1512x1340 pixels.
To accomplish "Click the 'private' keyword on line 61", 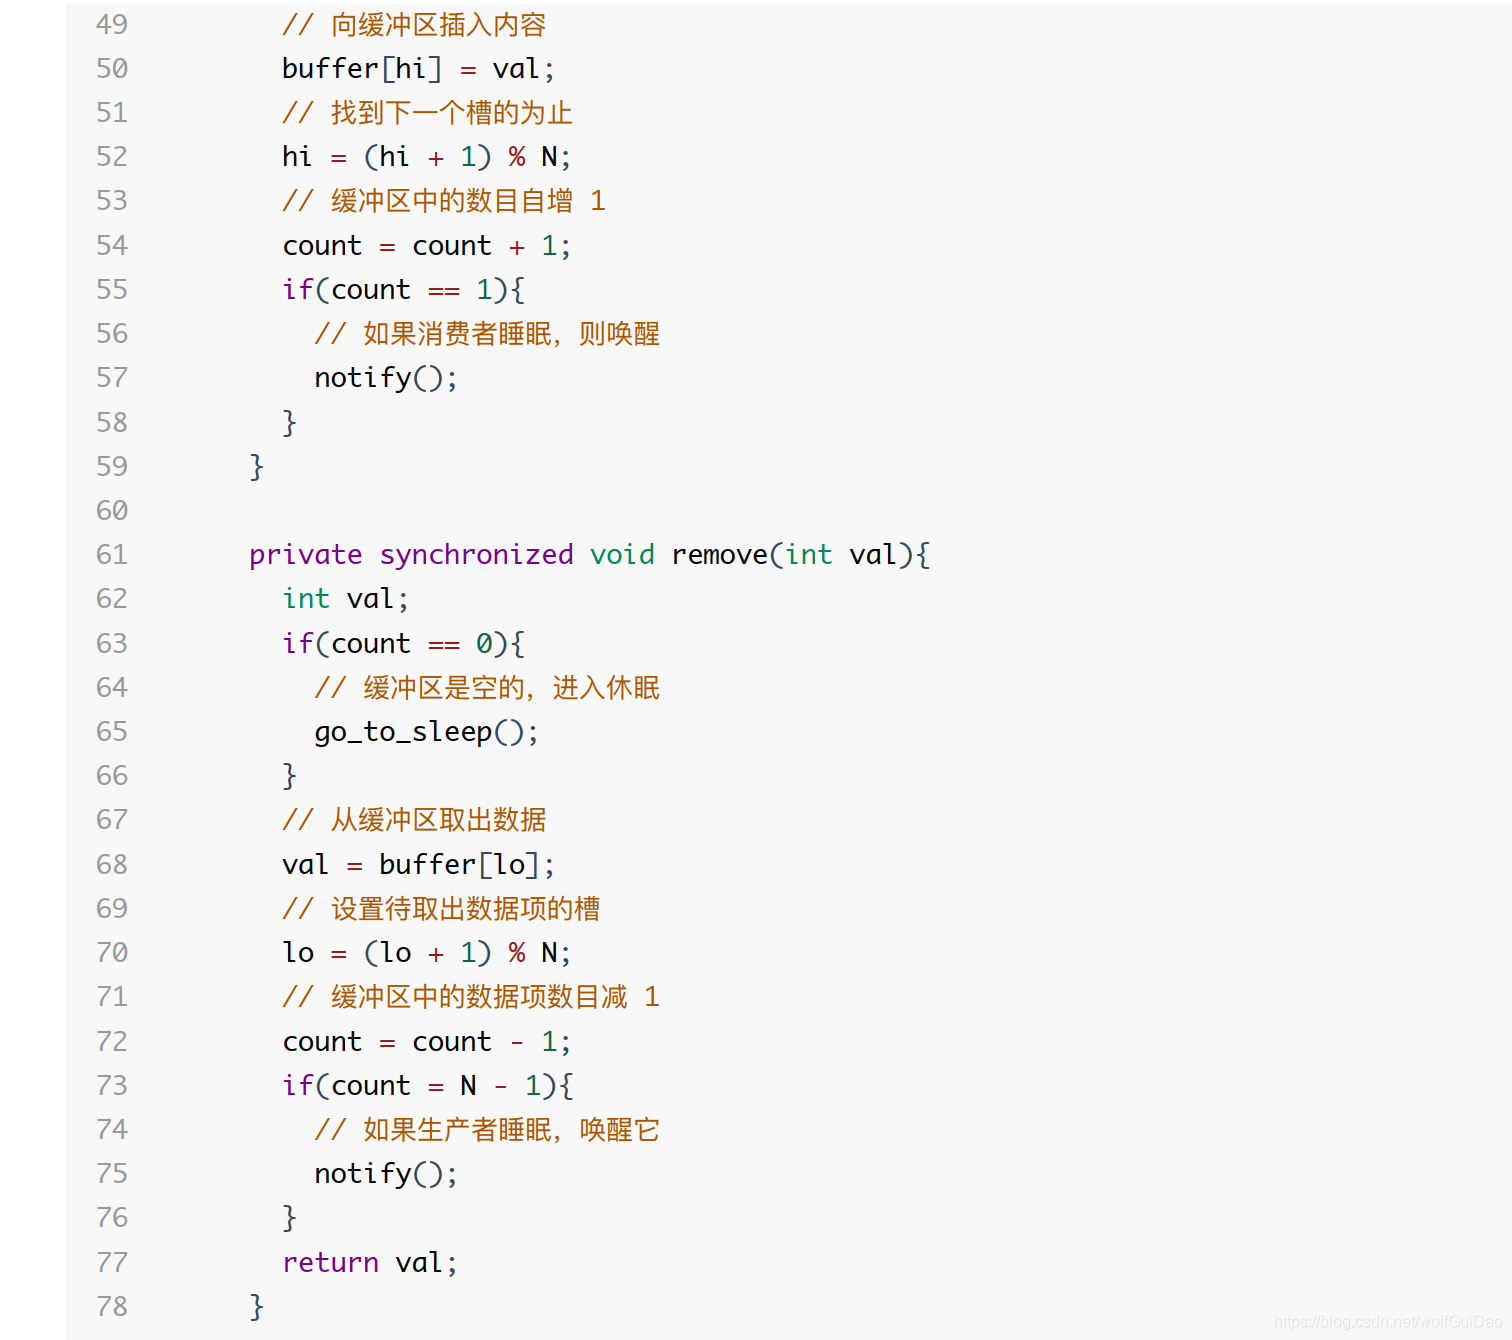I will (x=306, y=554).
